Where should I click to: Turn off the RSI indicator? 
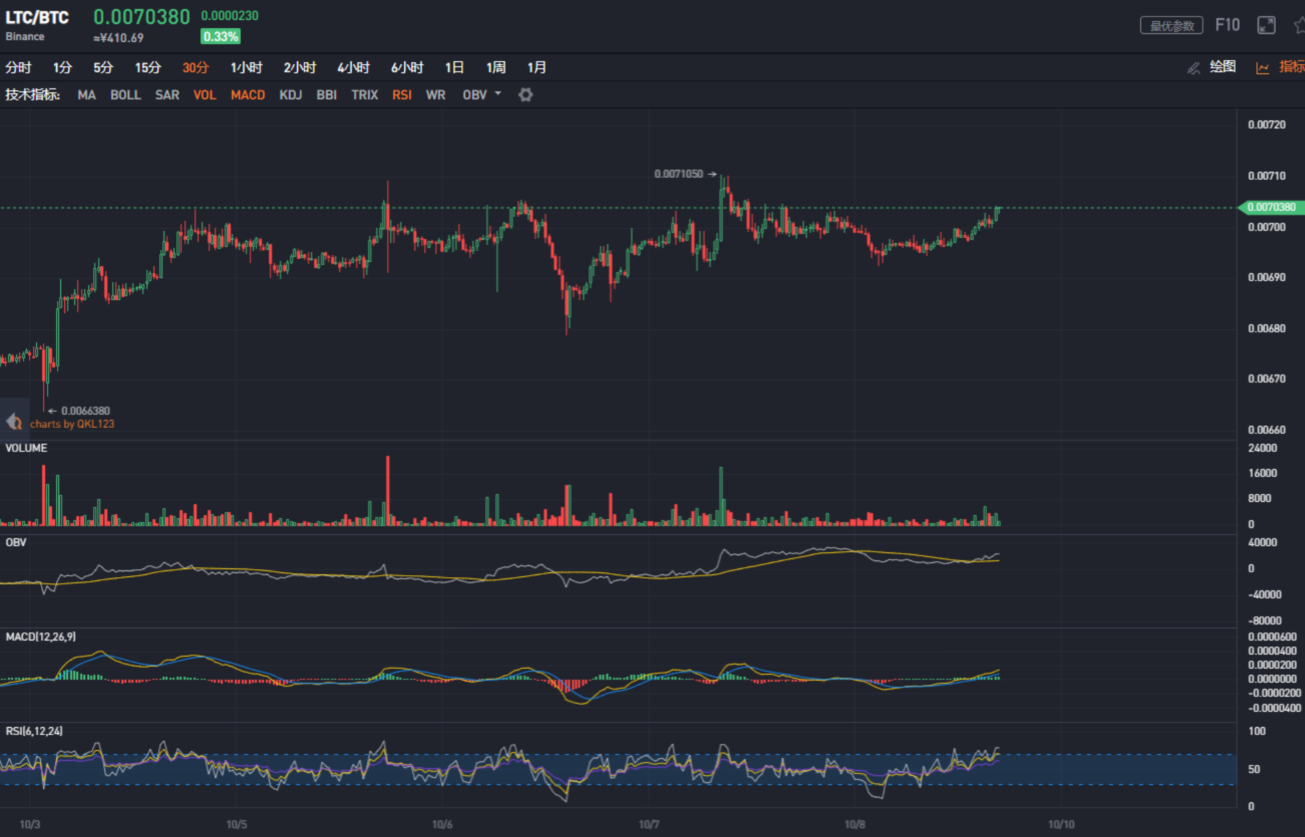point(402,95)
